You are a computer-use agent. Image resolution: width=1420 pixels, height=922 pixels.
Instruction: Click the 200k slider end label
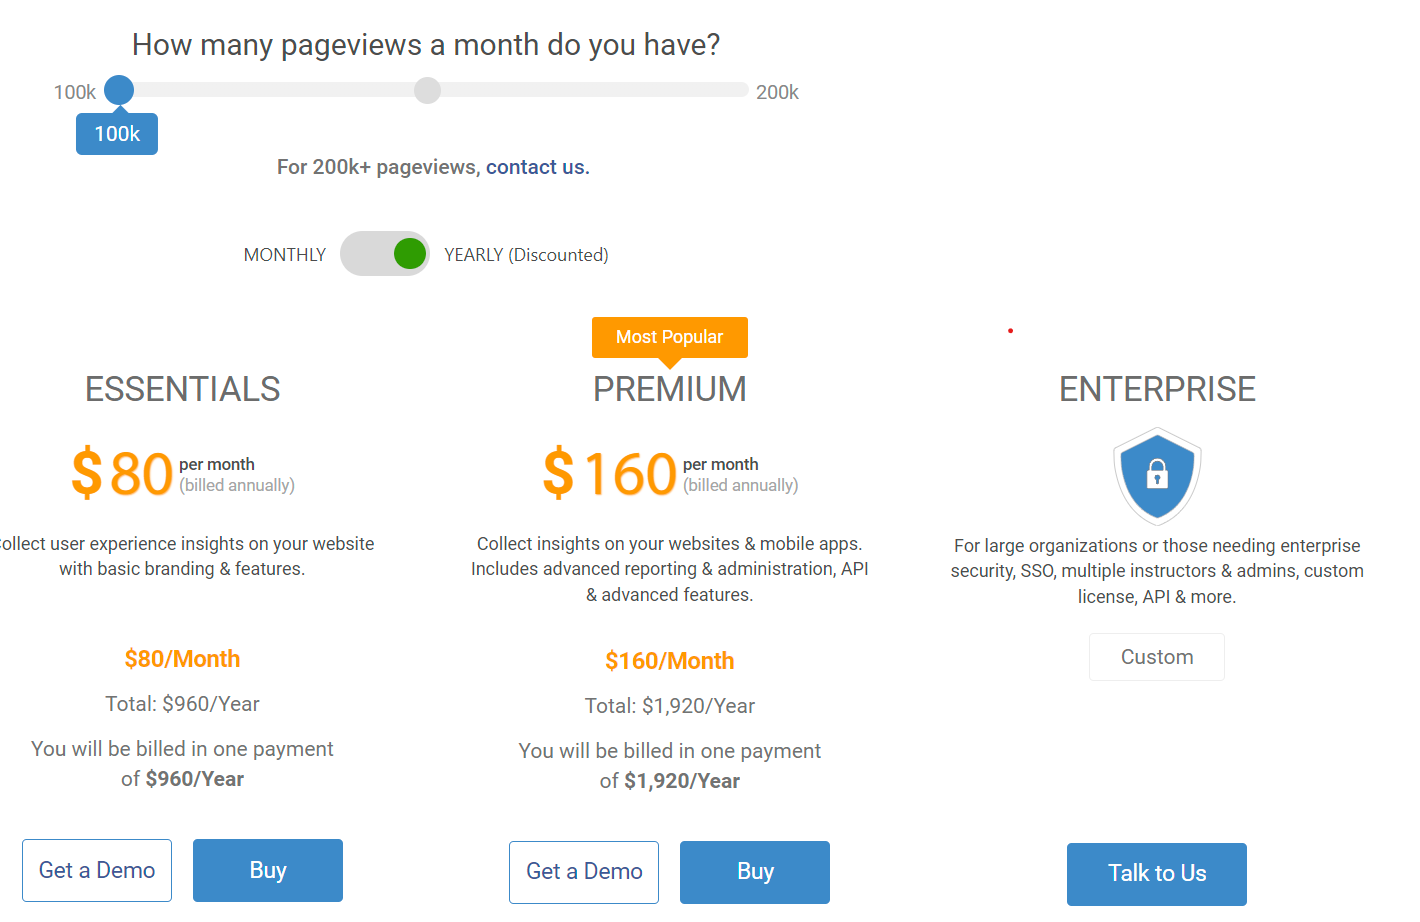pos(777,92)
